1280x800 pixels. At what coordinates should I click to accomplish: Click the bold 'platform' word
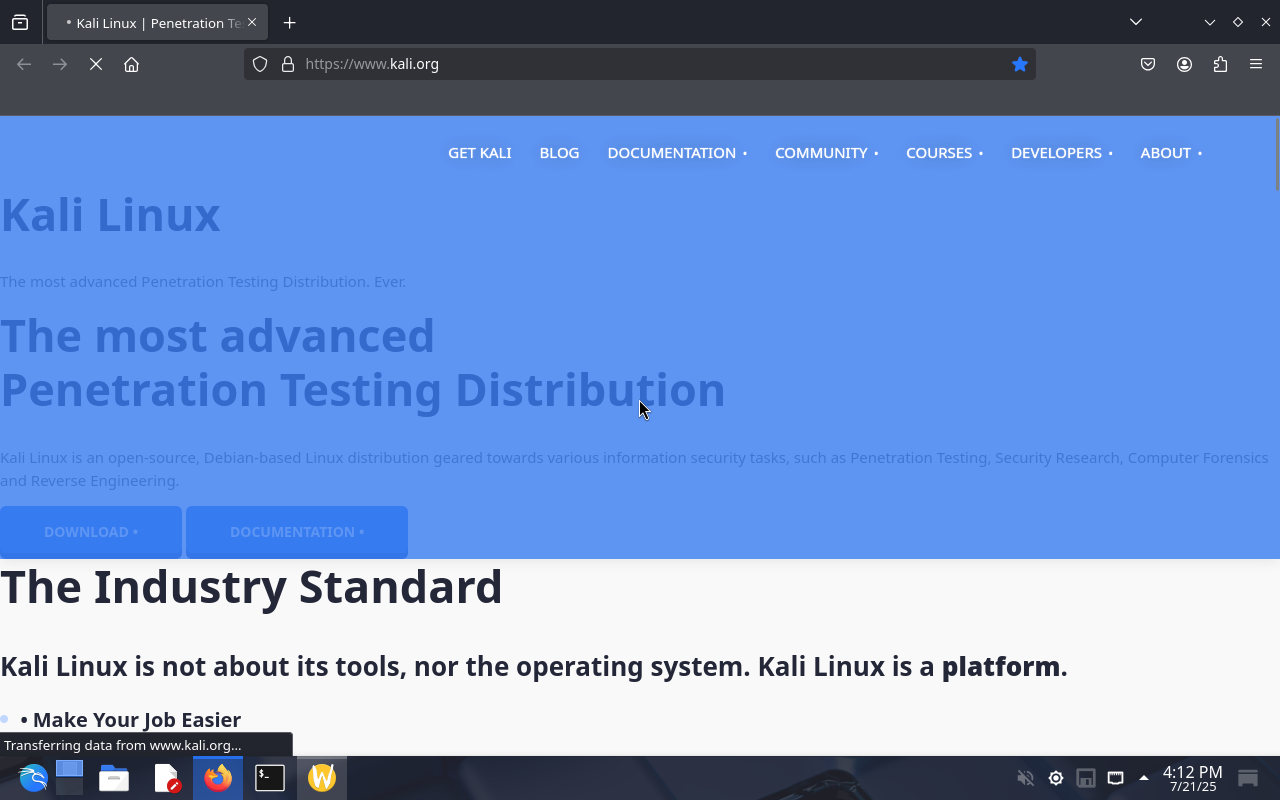[x=1000, y=666]
